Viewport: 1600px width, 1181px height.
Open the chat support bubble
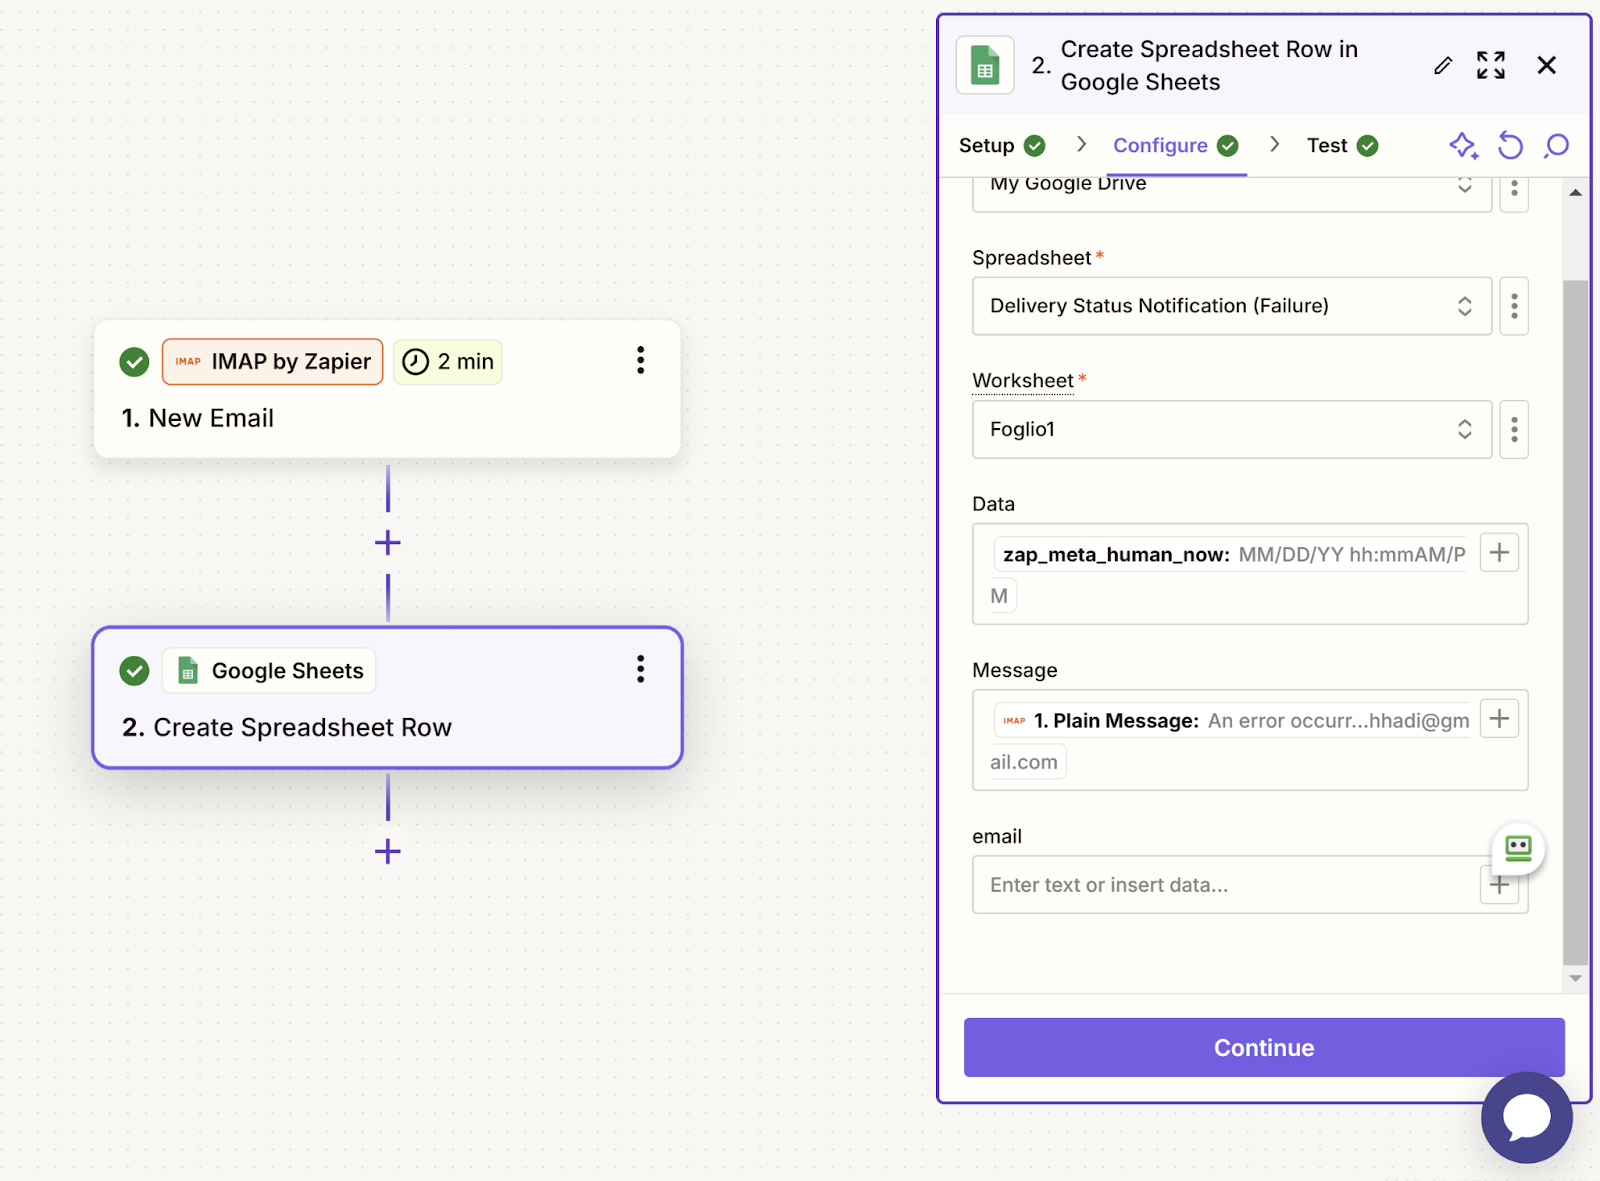(x=1527, y=1117)
